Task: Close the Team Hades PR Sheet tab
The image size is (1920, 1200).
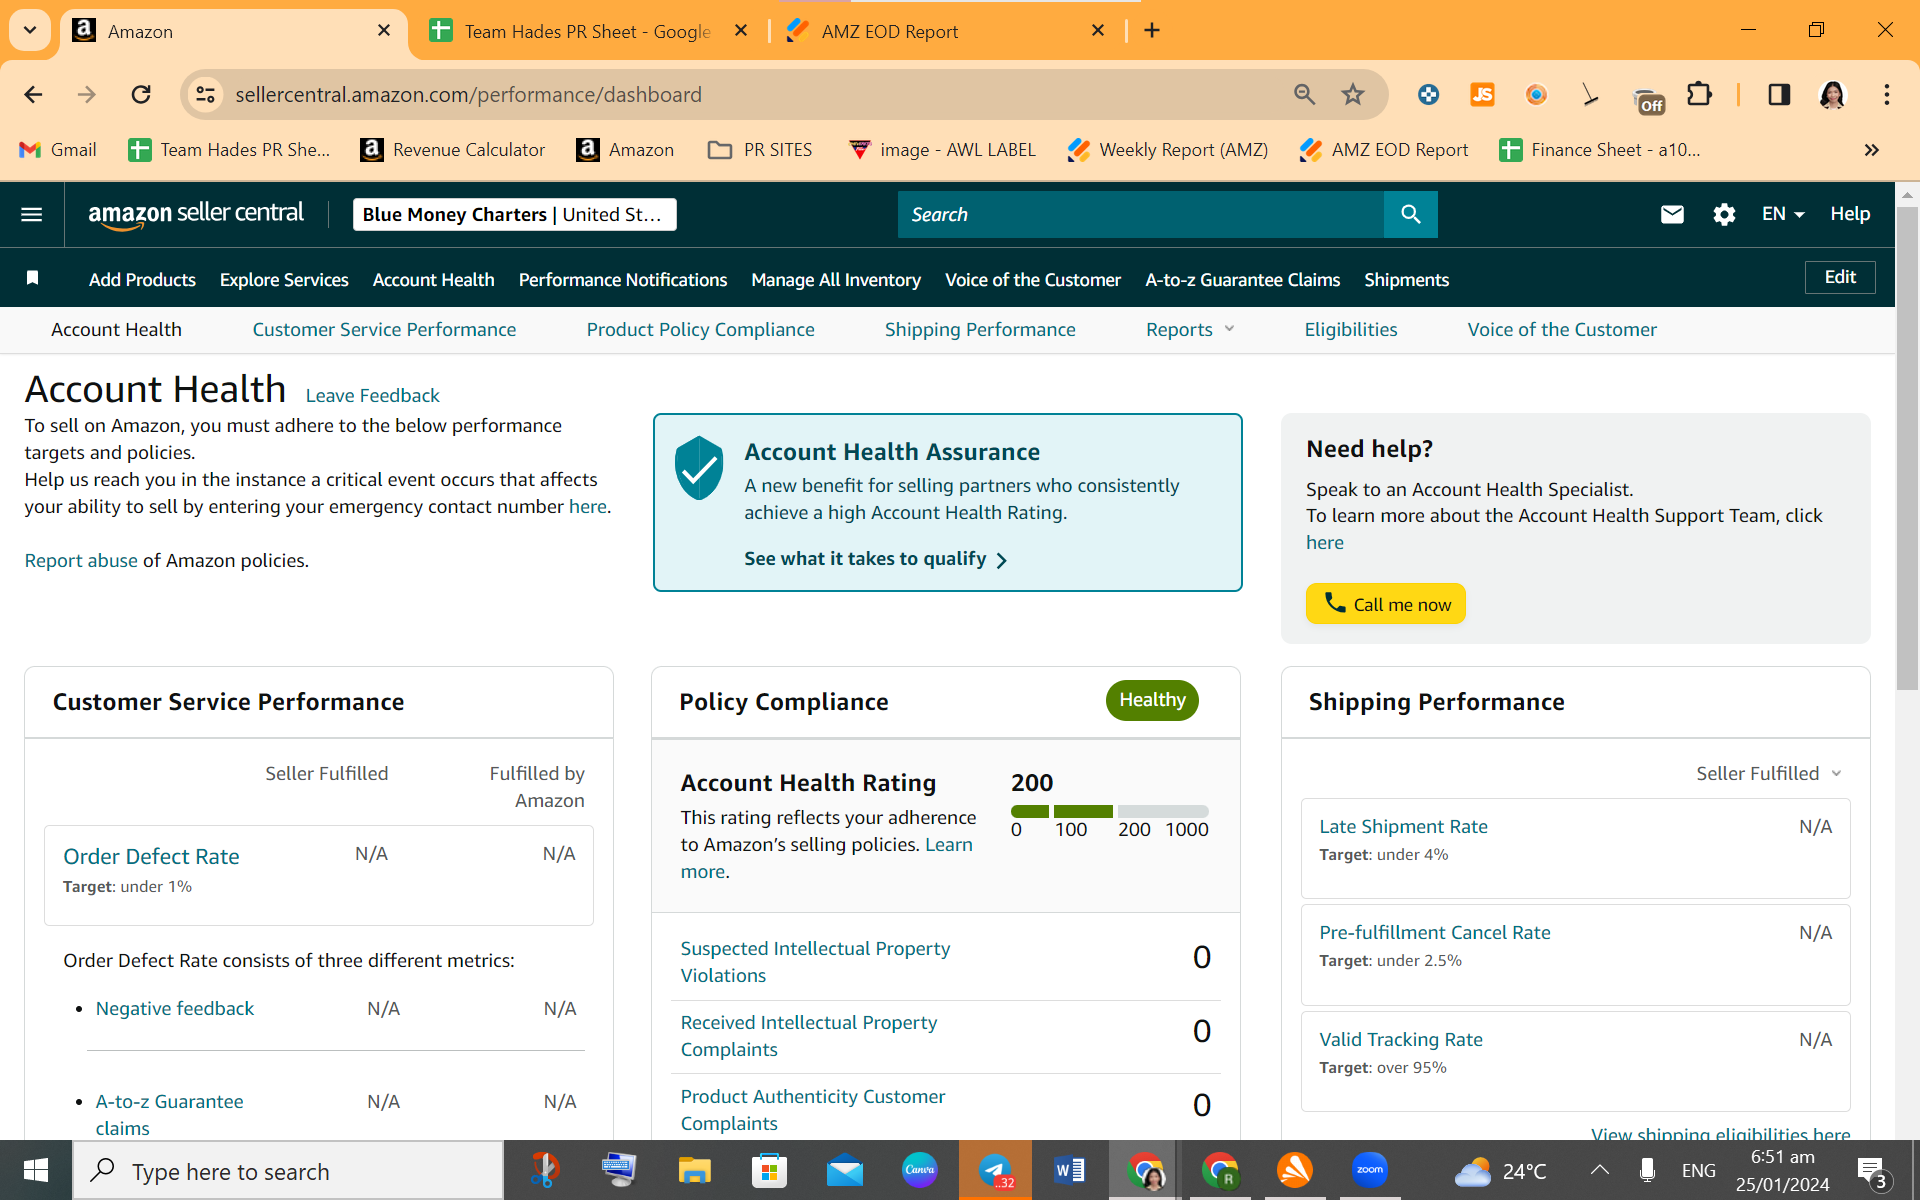Action: tap(741, 31)
